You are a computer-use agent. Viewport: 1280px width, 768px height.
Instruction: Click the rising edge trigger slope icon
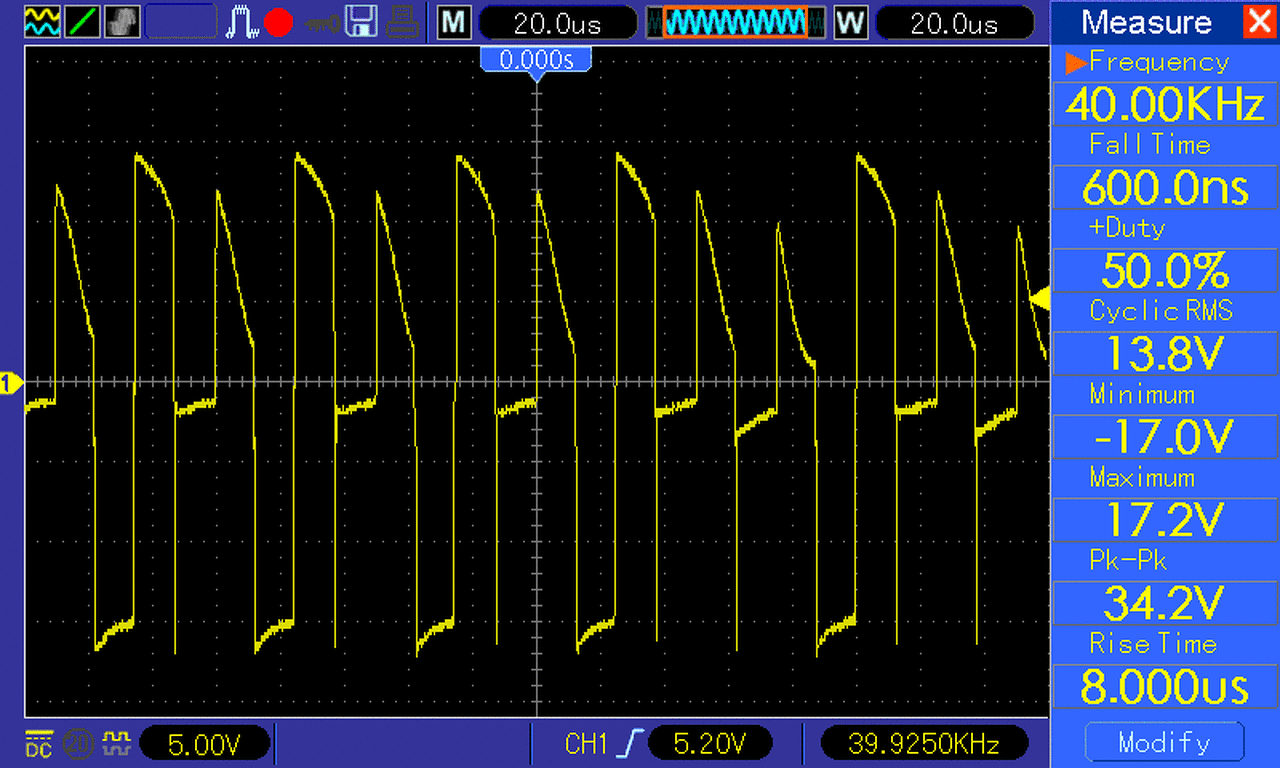coord(631,743)
